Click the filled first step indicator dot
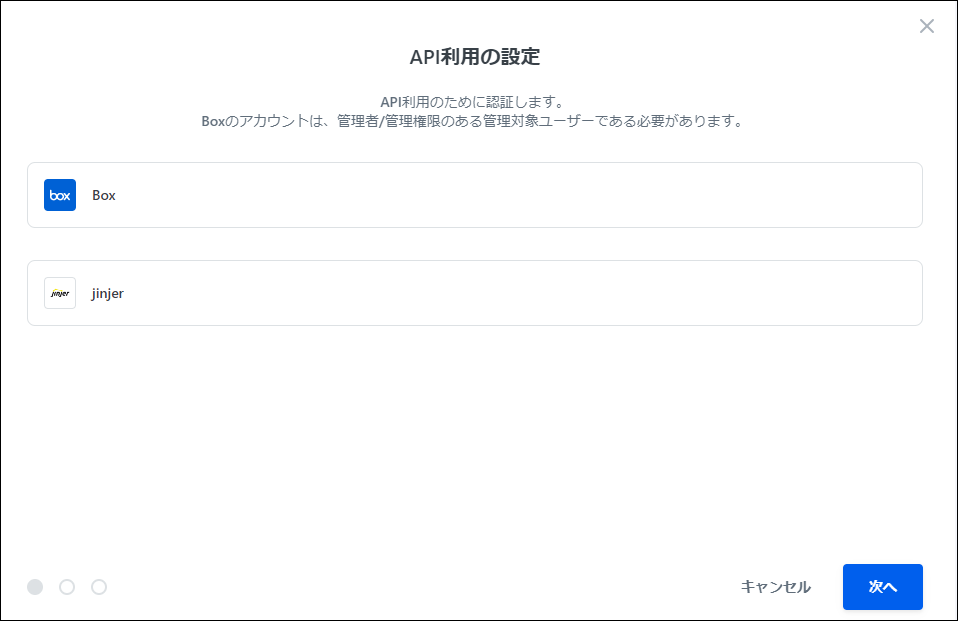958x621 pixels. (34, 587)
